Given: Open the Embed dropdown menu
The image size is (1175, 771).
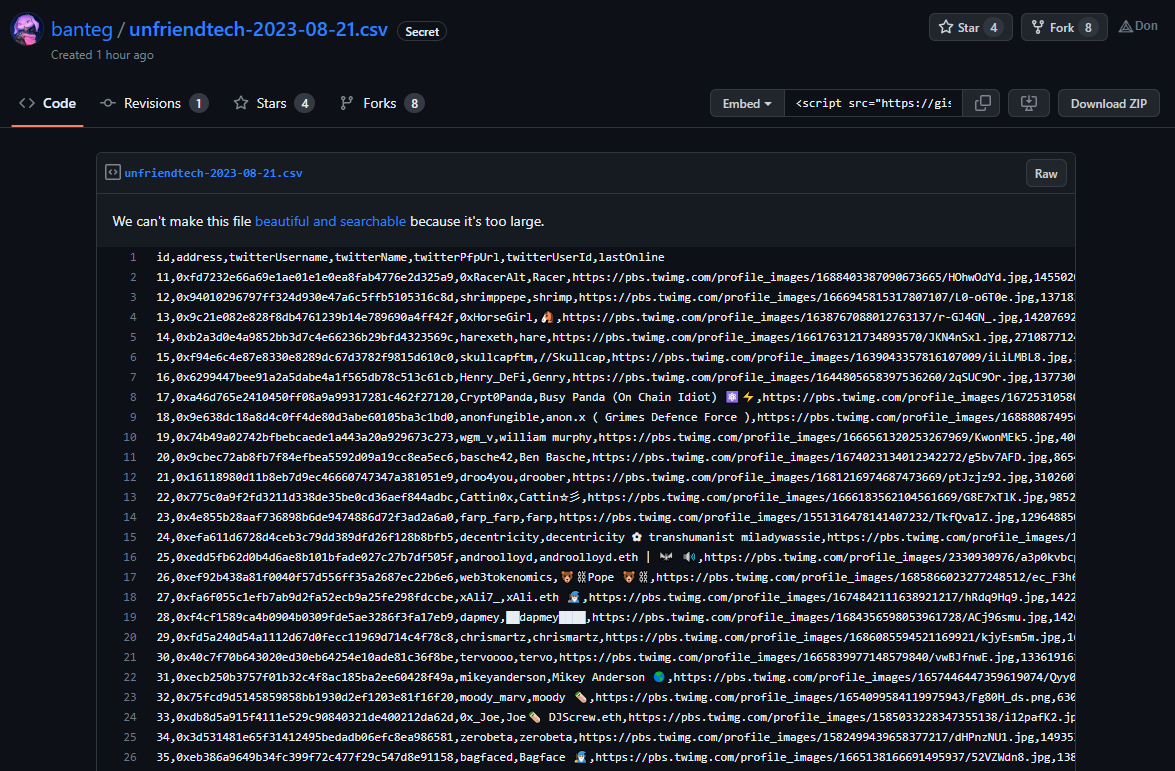Looking at the screenshot, I should click(x=747, y=103).
